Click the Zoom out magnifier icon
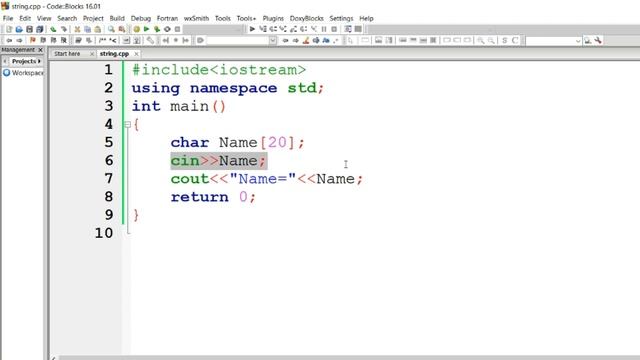This screenshot has height=360, width=640. (x=491, y=40)
